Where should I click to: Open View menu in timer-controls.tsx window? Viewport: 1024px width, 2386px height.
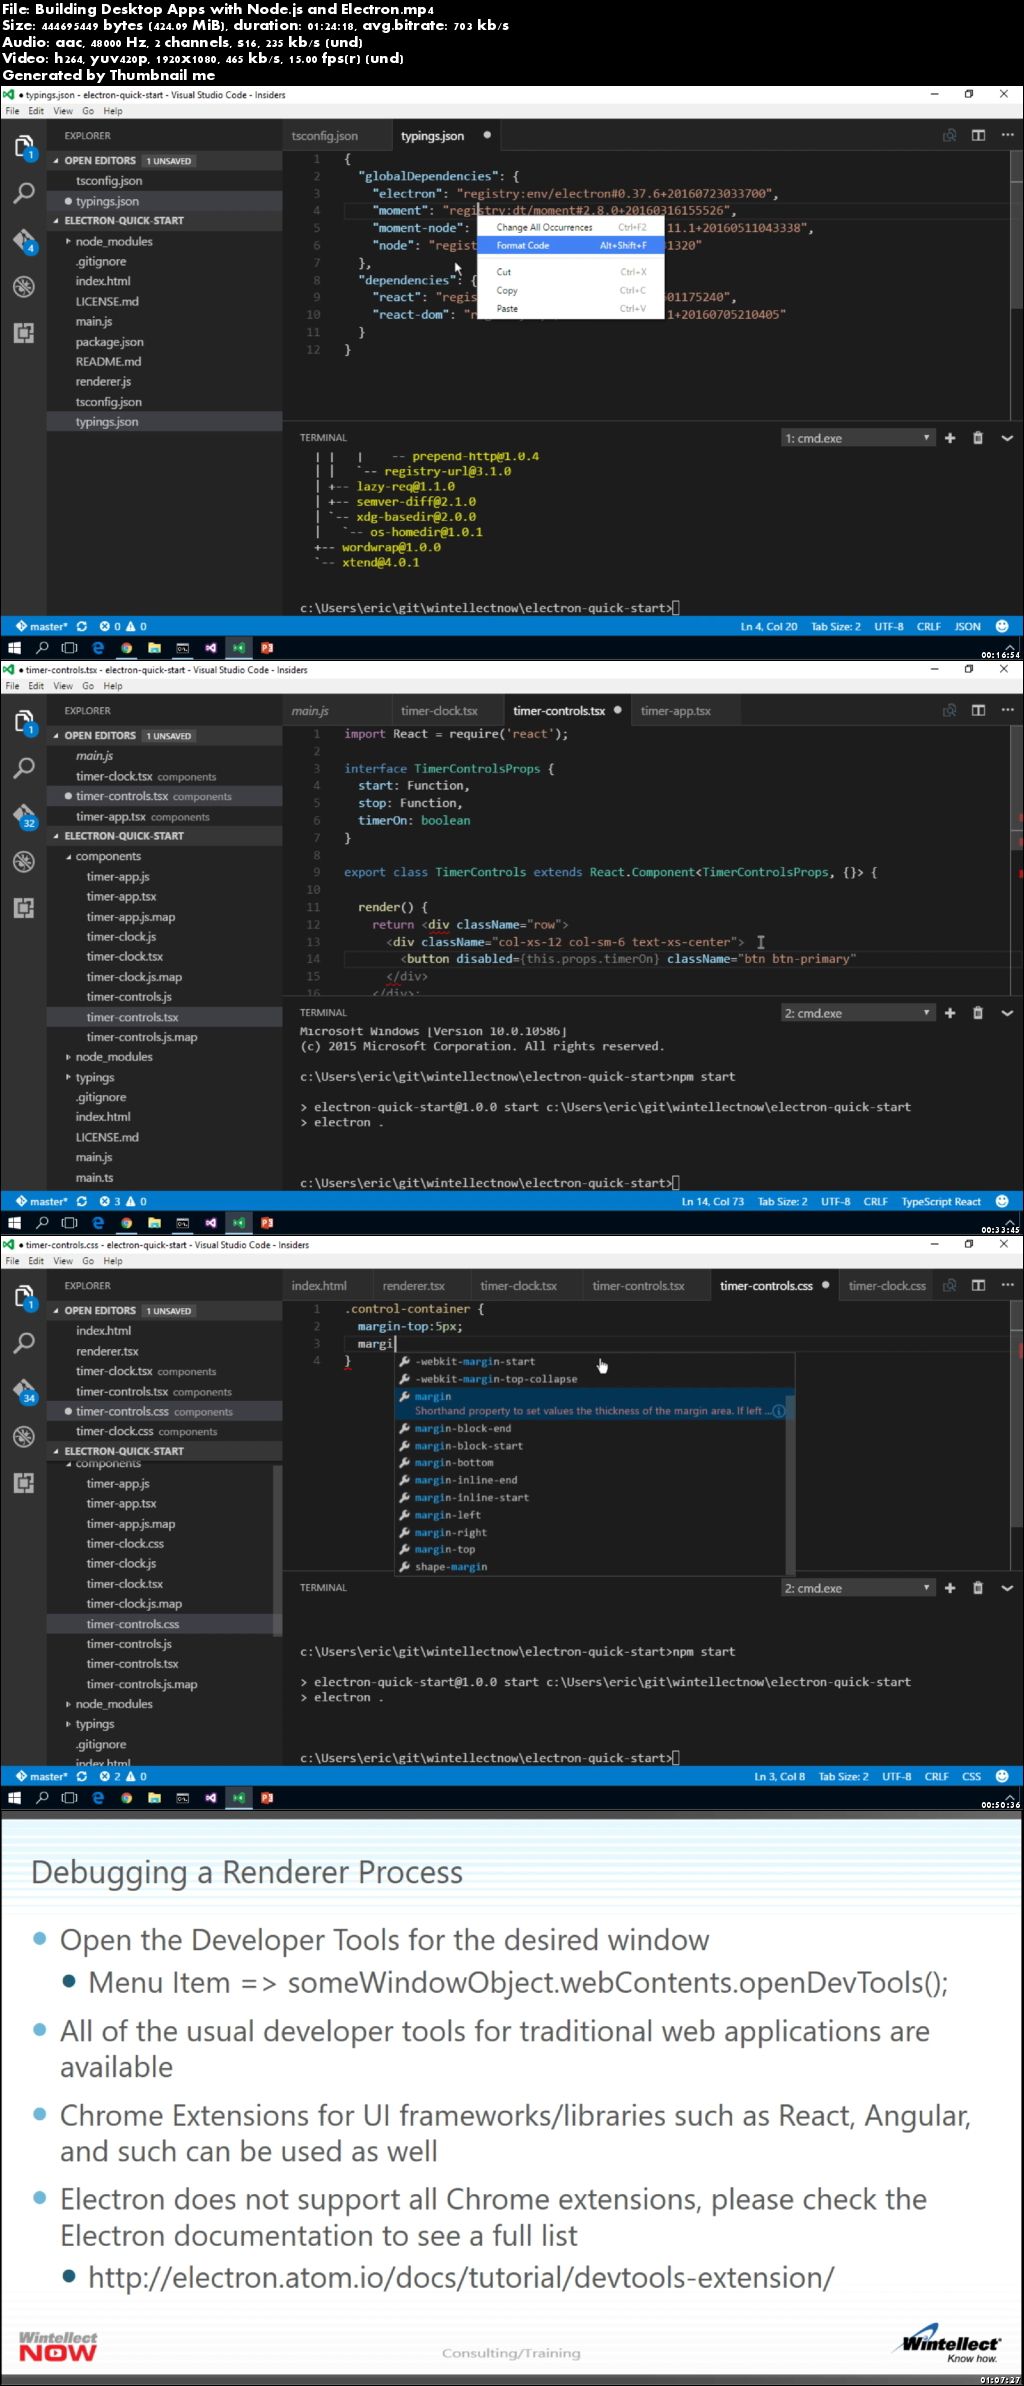coord(63,686)
